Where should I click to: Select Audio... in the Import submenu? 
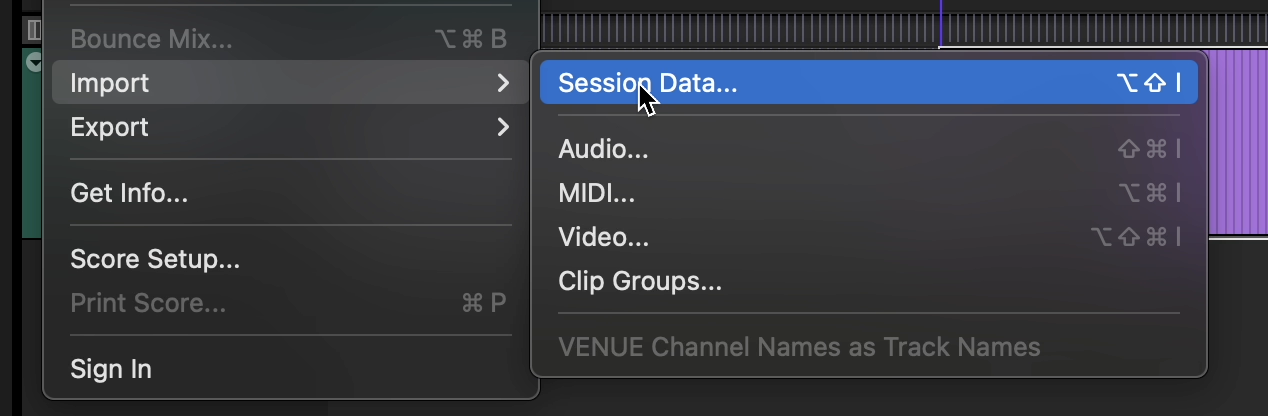604,150
